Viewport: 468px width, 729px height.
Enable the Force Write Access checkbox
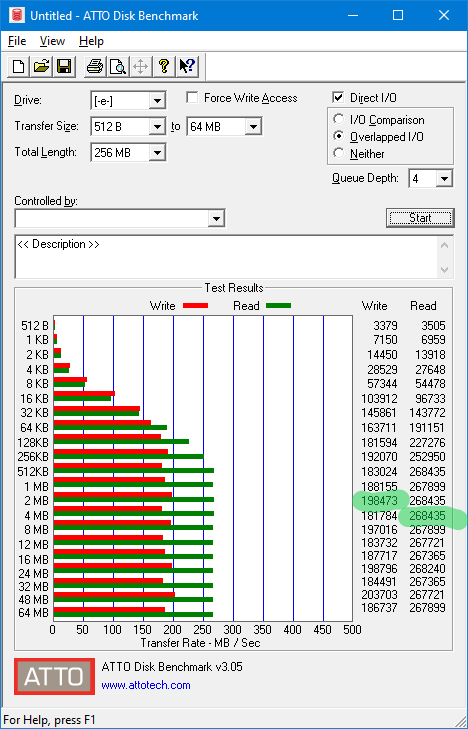192,98
